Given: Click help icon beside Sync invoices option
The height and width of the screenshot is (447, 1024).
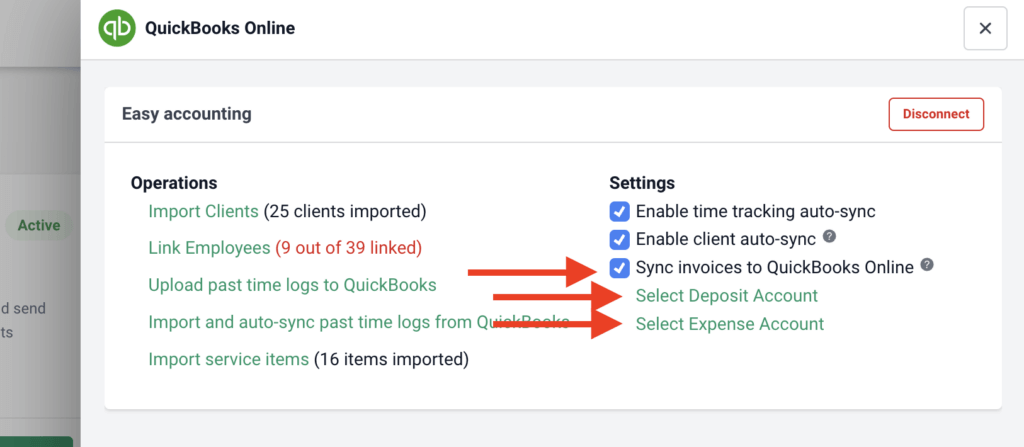Looking at the screenshot, I should (927, 266).
